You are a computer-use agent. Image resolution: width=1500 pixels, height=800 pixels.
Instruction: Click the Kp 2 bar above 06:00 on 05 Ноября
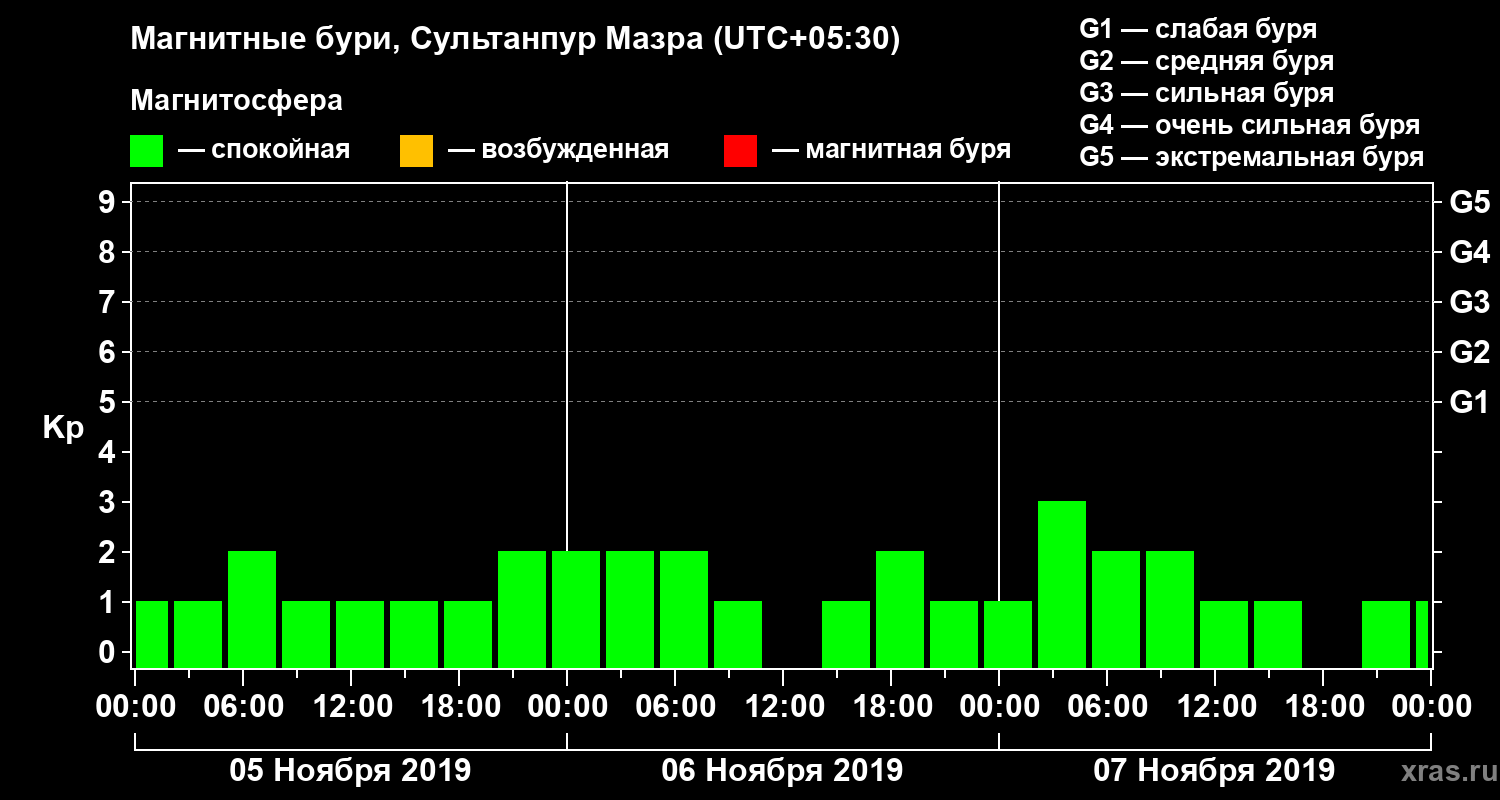252,609
